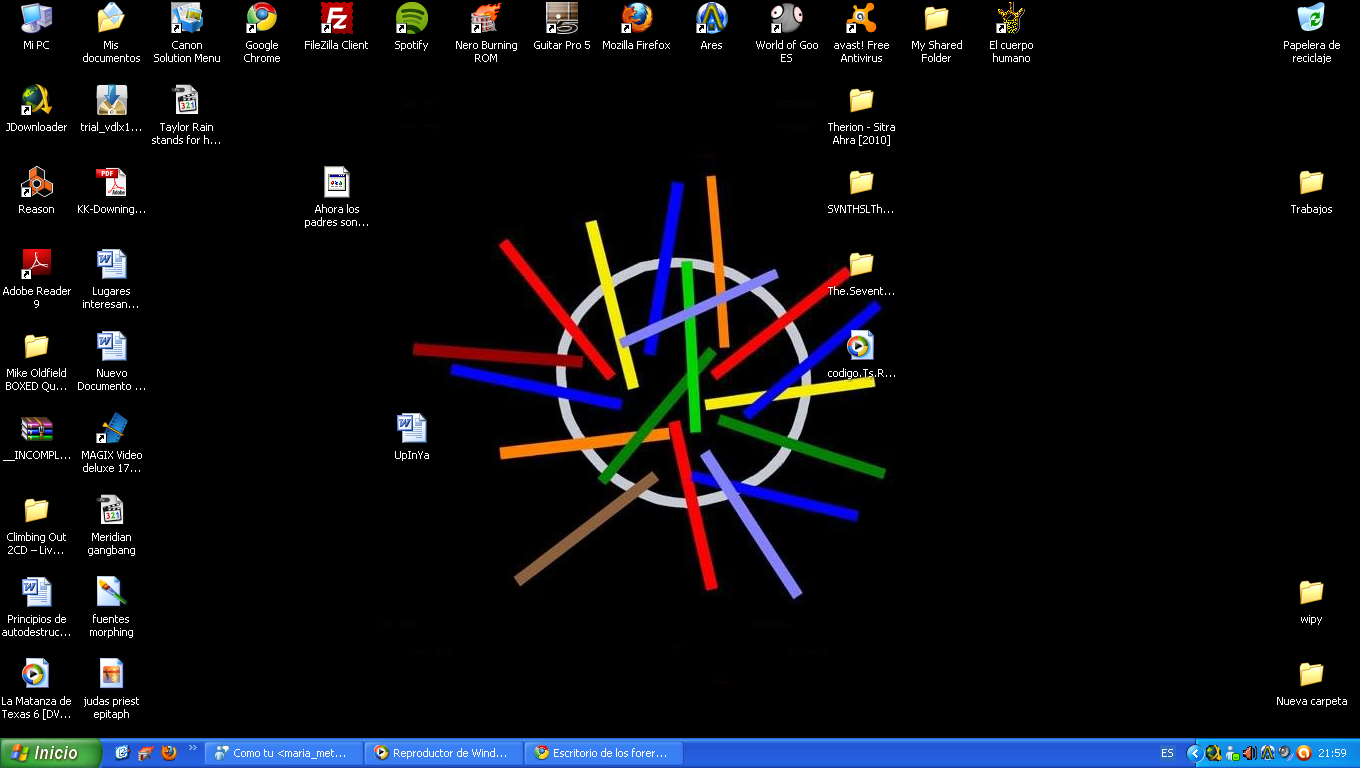
Task: Open the Mi PC desktop icon
Action: (37, 28)
